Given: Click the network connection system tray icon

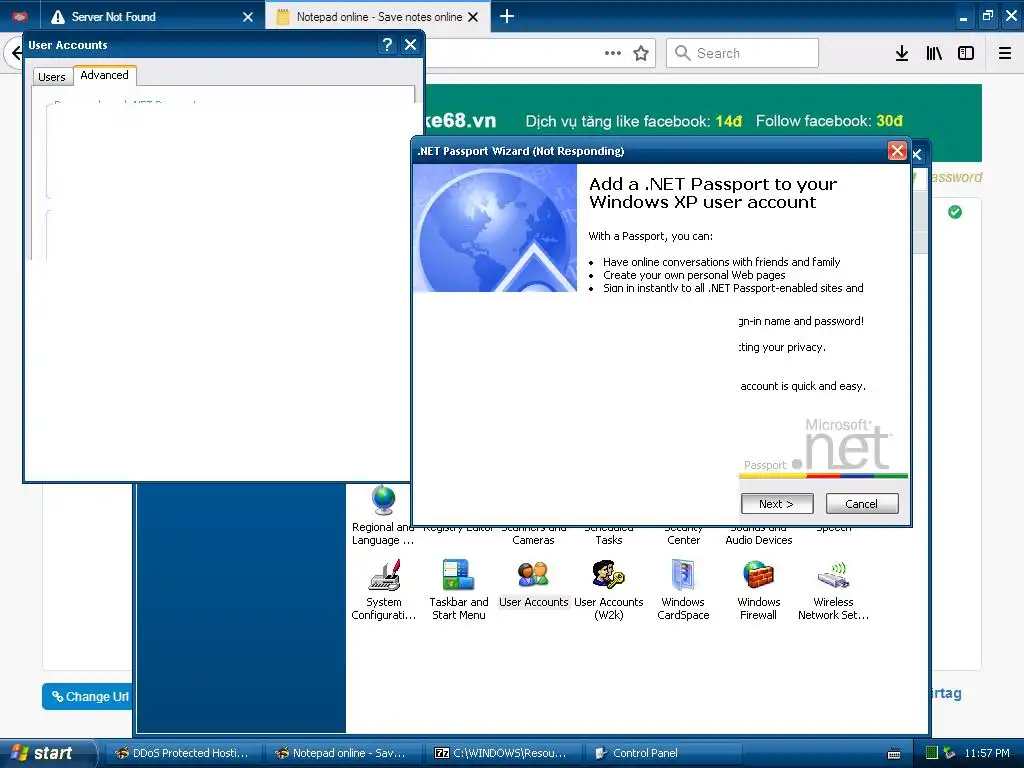Looking at the screenshot, I should (949, 753).
